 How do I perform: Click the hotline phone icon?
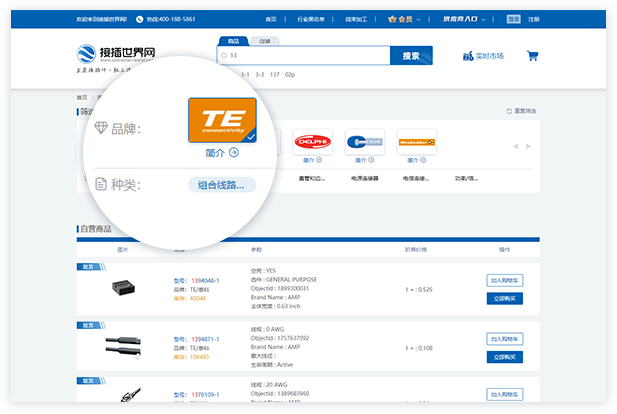139,19
